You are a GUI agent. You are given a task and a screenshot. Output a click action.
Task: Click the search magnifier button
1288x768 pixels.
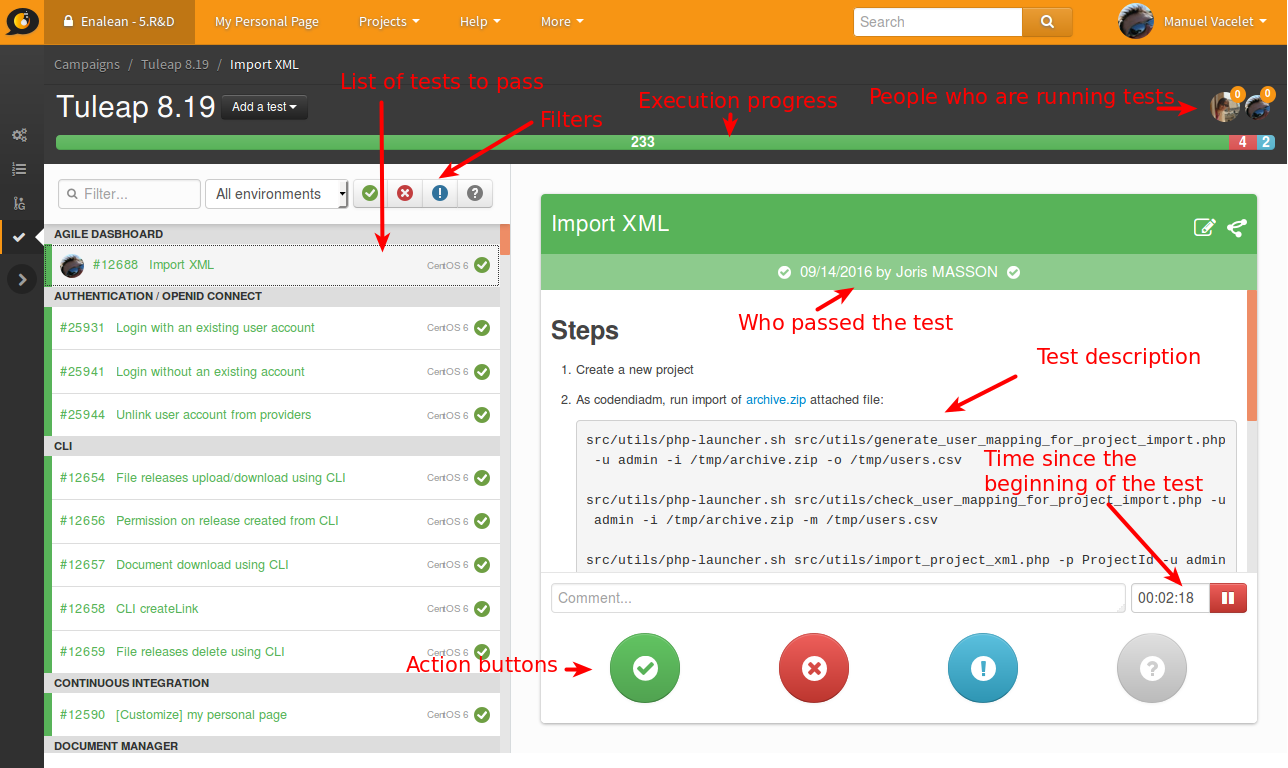[x=1047, y=22]
